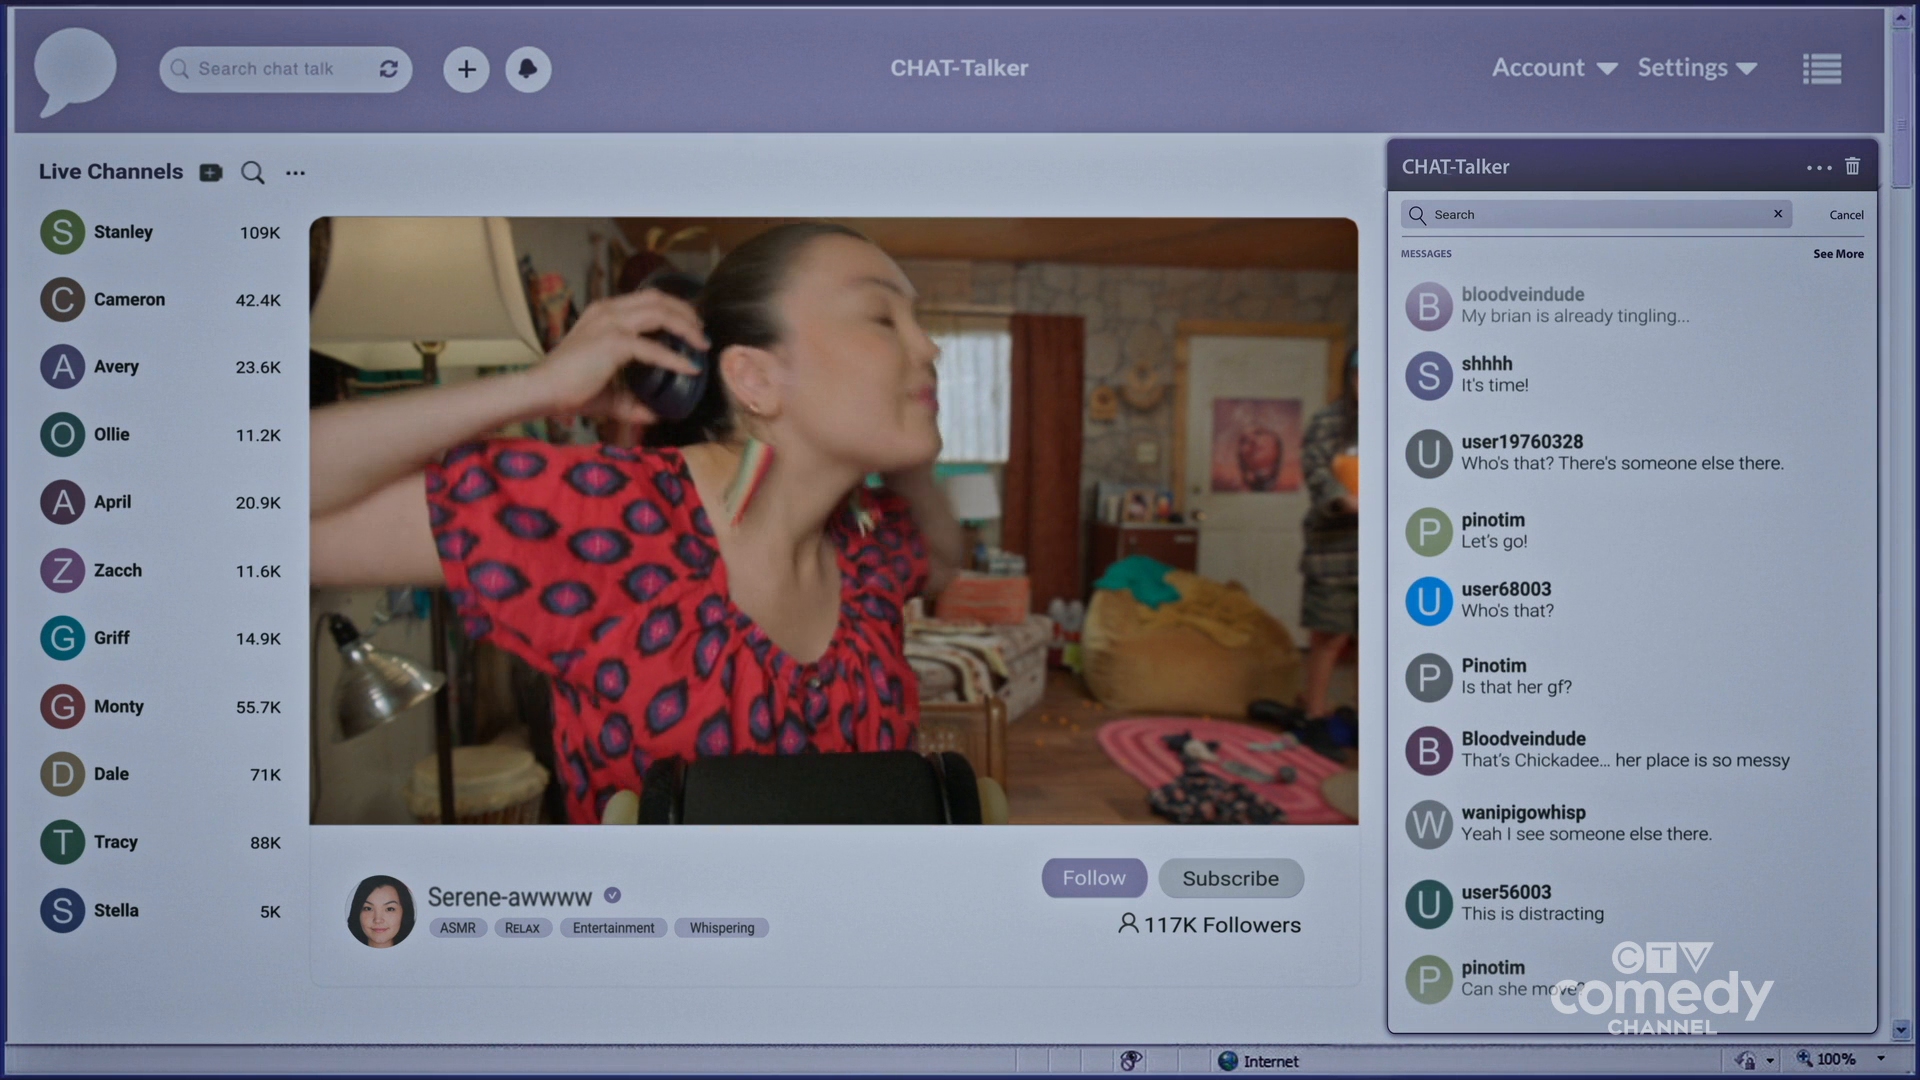Select the Monty live channel
Screen dimensions: 1920x1080
coord(118,707)
